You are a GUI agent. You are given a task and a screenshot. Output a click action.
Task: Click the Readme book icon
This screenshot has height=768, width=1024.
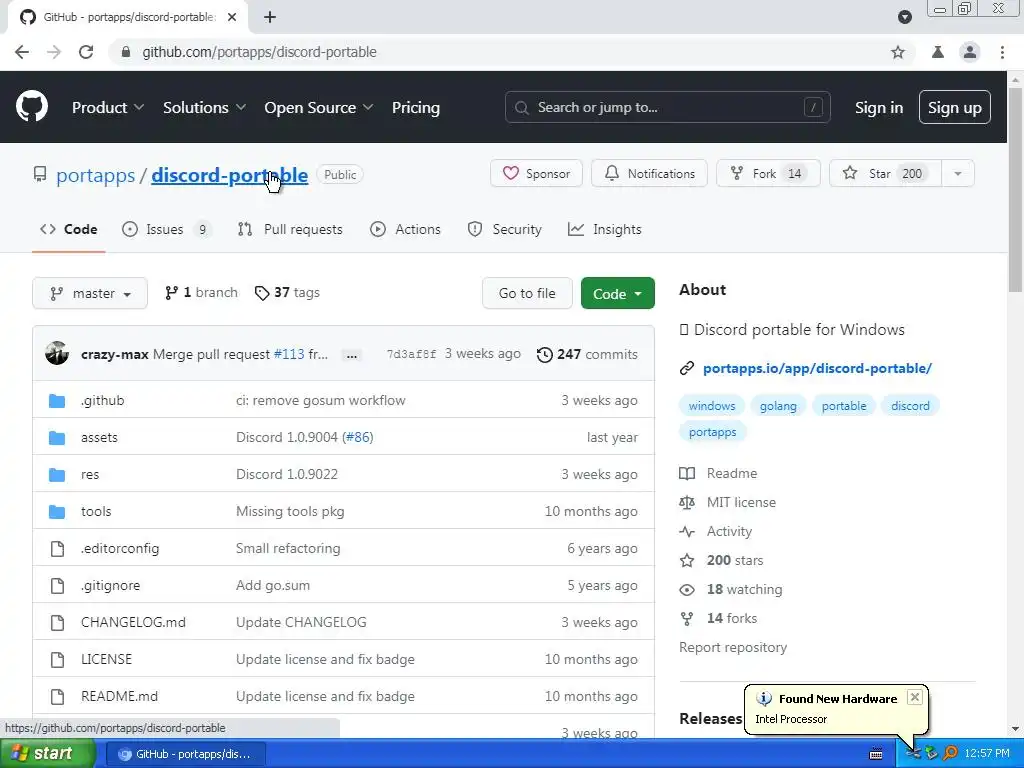686,473
